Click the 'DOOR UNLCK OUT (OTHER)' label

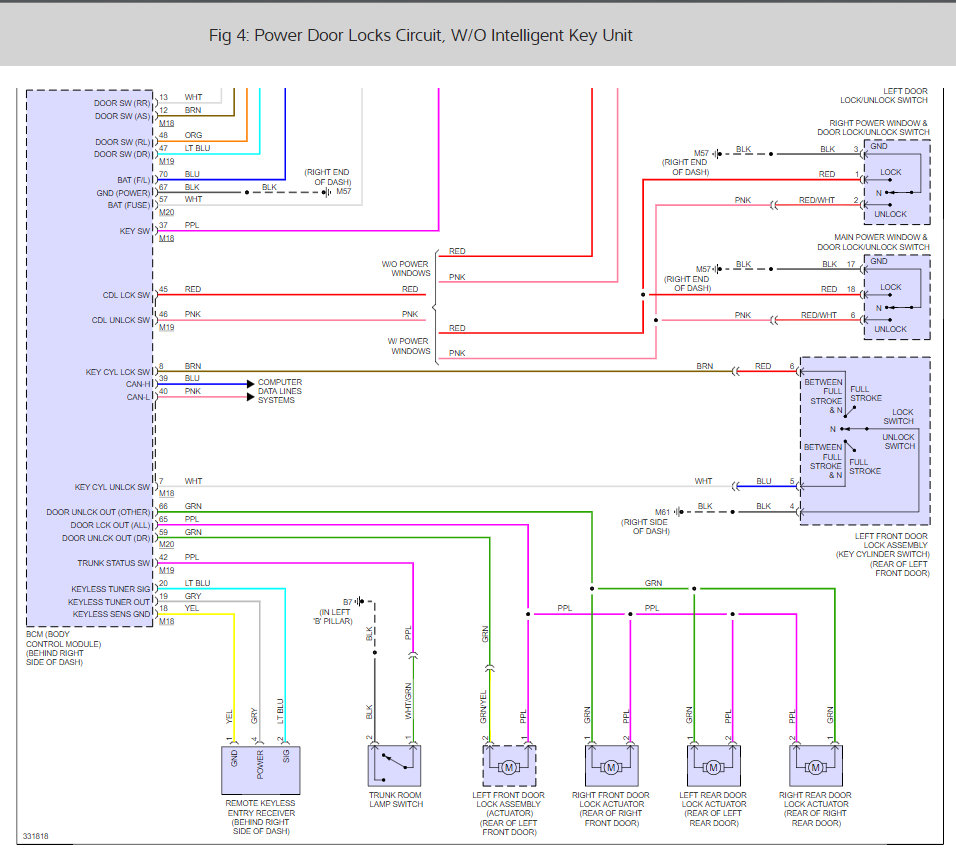pos(98,512)
